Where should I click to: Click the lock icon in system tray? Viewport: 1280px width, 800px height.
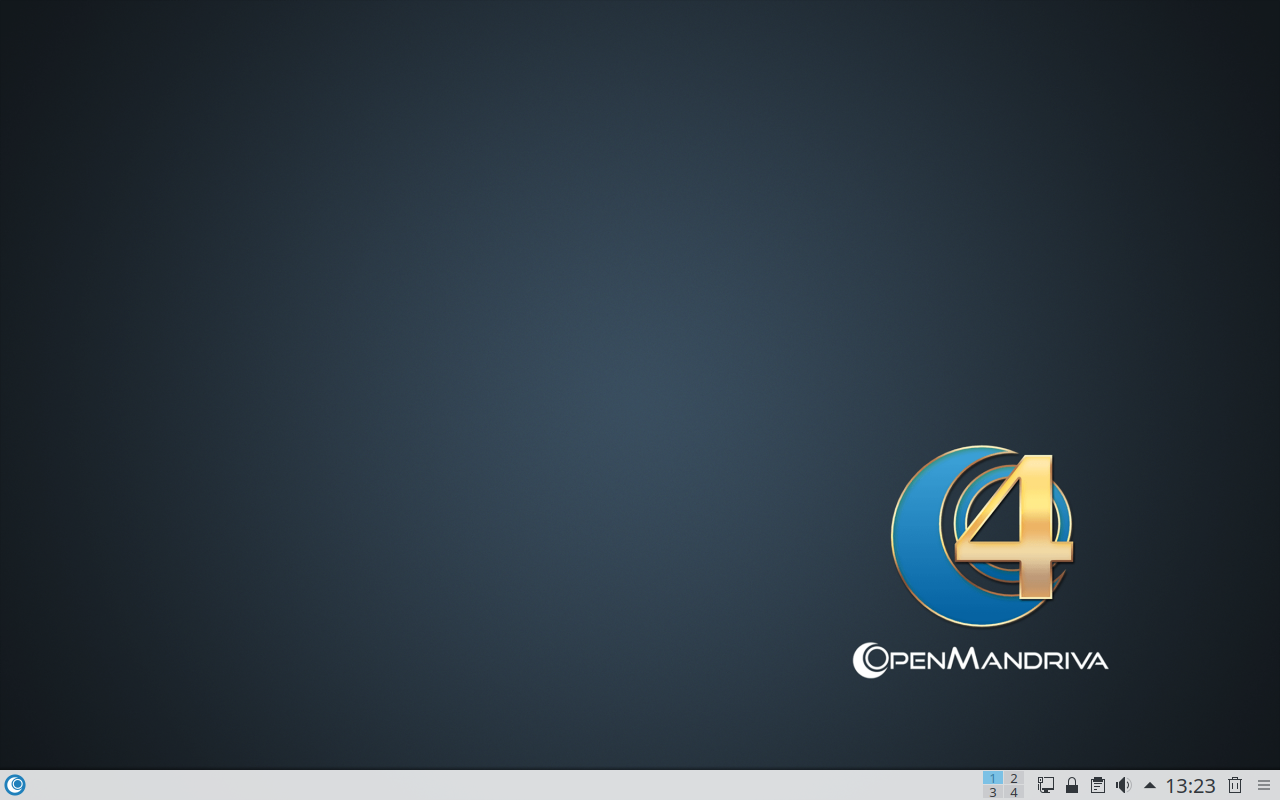(1072, 785)
